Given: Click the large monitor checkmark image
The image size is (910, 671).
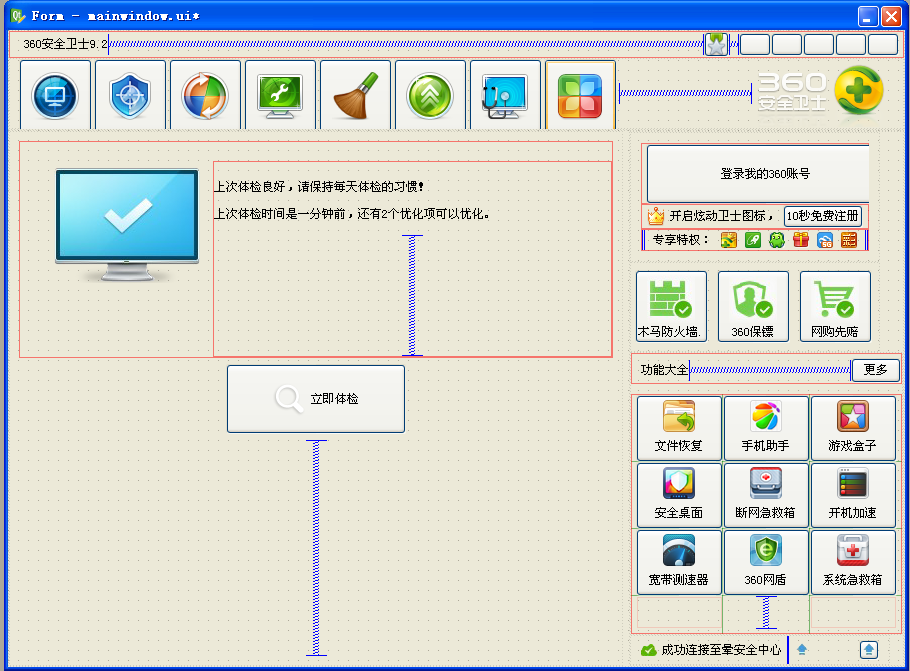Looking at the screenshot, I should click(127, 225).
